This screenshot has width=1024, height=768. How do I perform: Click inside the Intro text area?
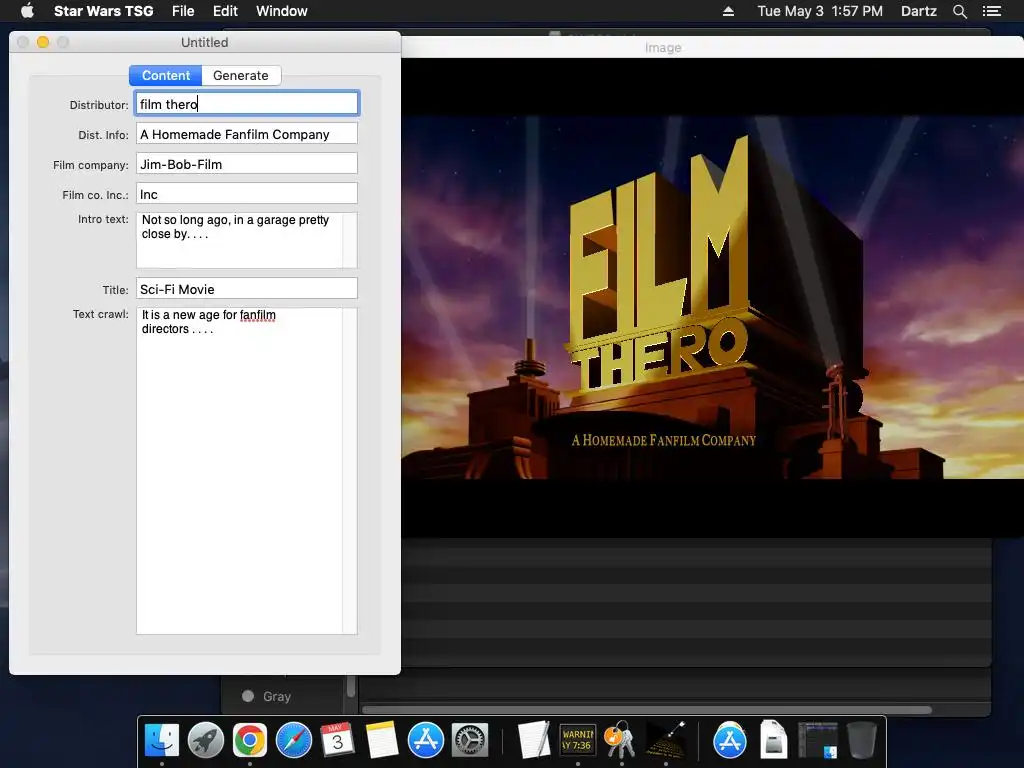(x=247, y=240)
